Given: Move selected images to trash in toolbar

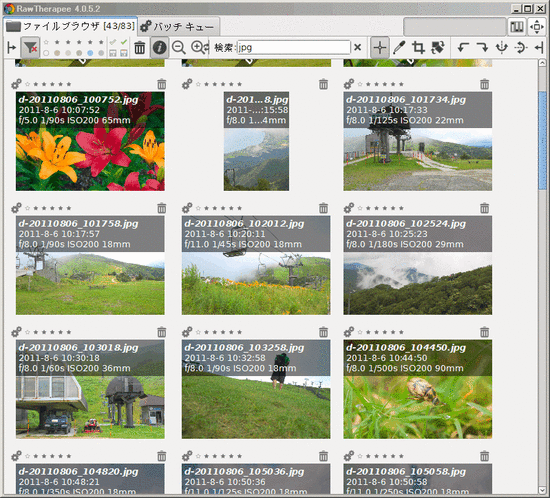Looking at the screenshot, I should click(x=140, y=47).
